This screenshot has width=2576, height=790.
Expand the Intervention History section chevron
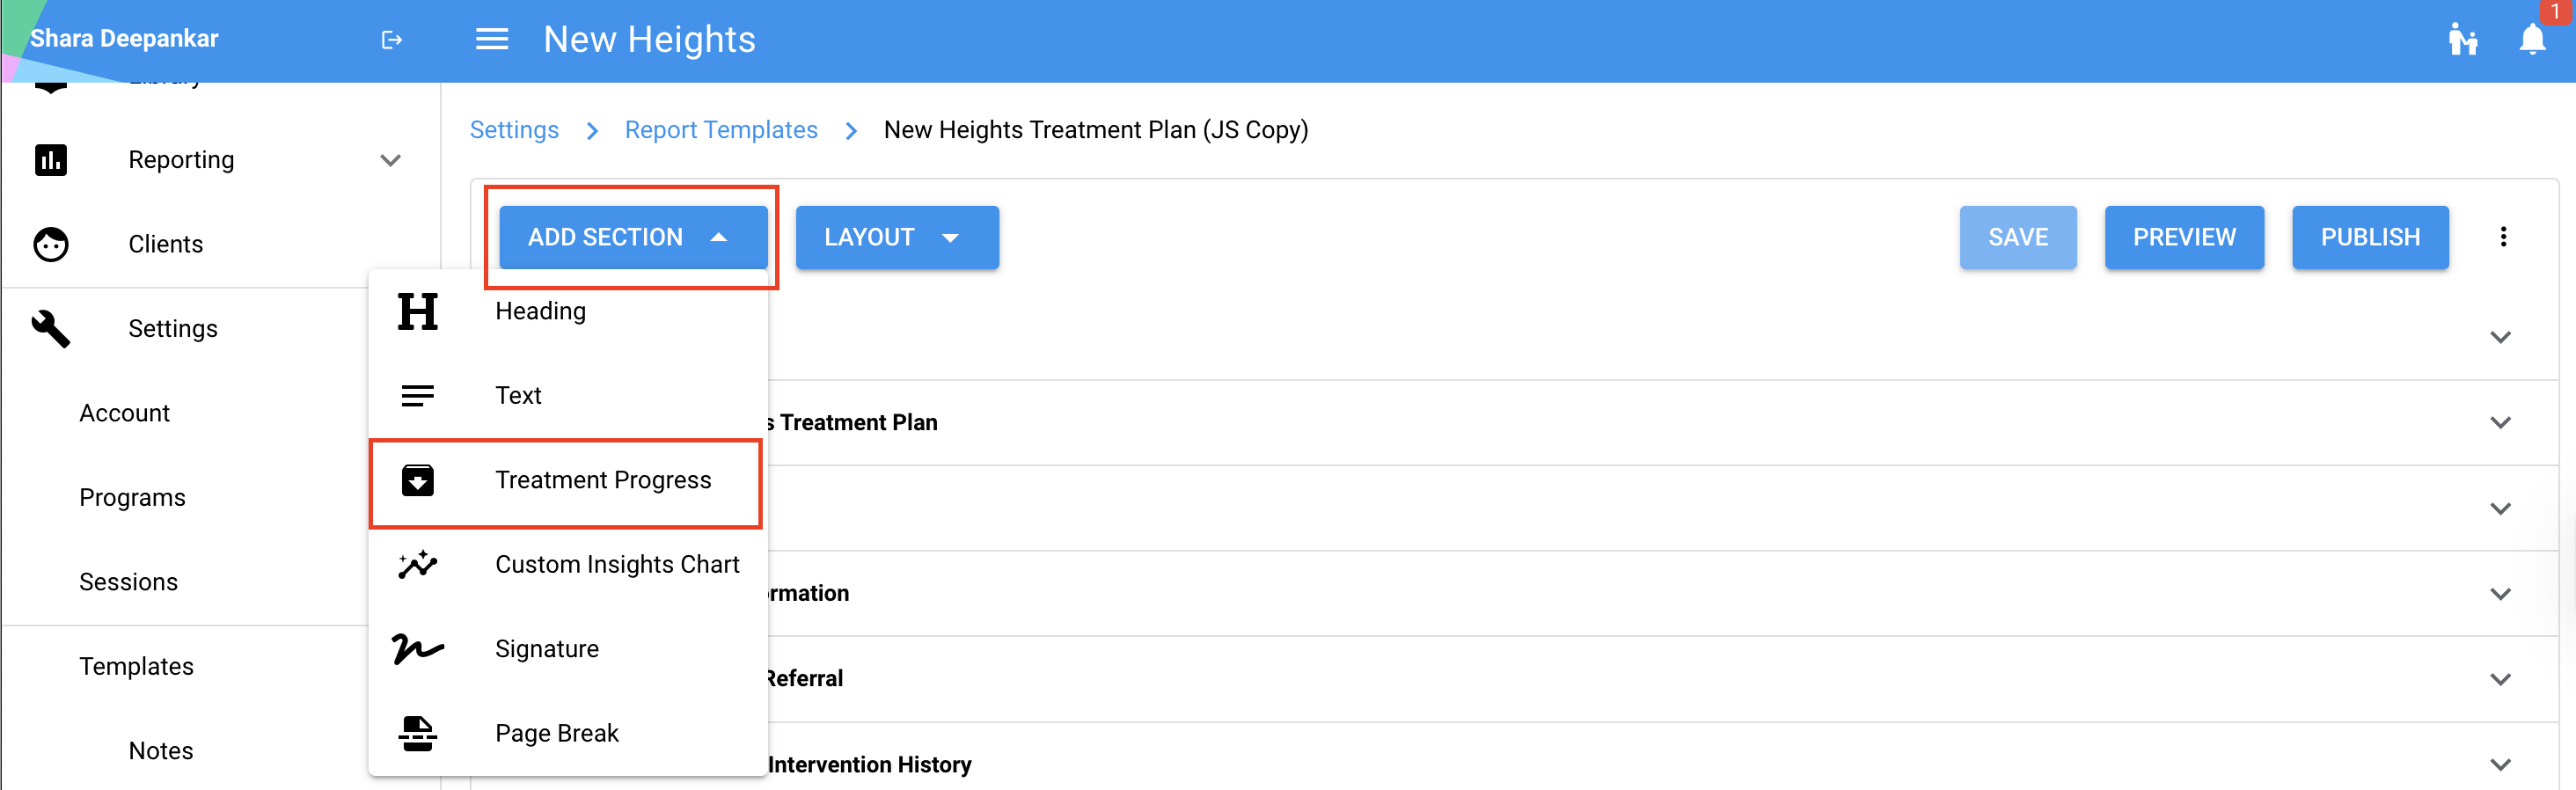coord(2500,765)
